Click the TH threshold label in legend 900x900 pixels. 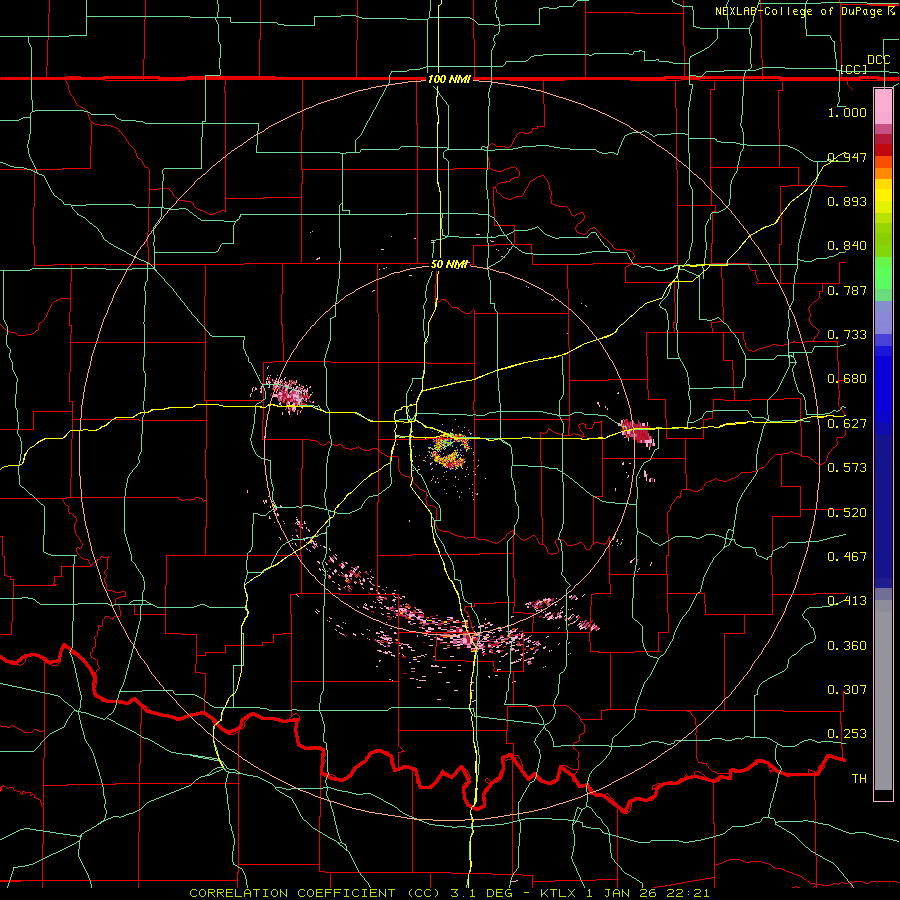[x=859, y=778]
